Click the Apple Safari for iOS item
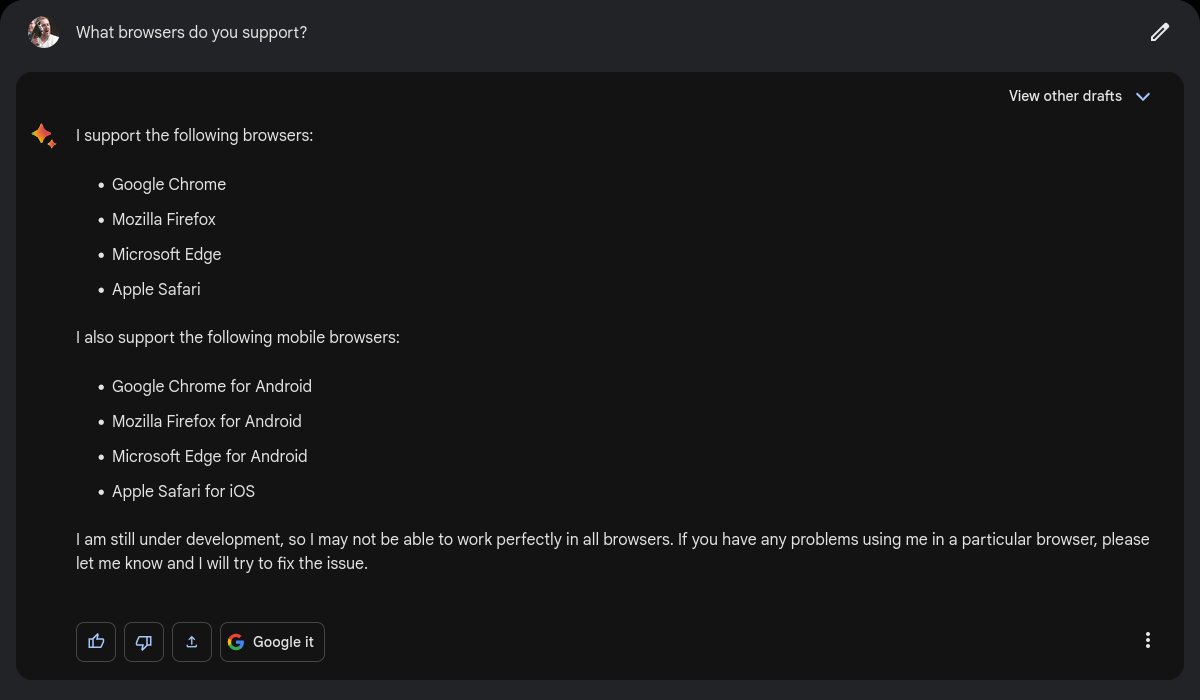The width and height of the screenshot is (1200, 700). [x=183, y=491]
